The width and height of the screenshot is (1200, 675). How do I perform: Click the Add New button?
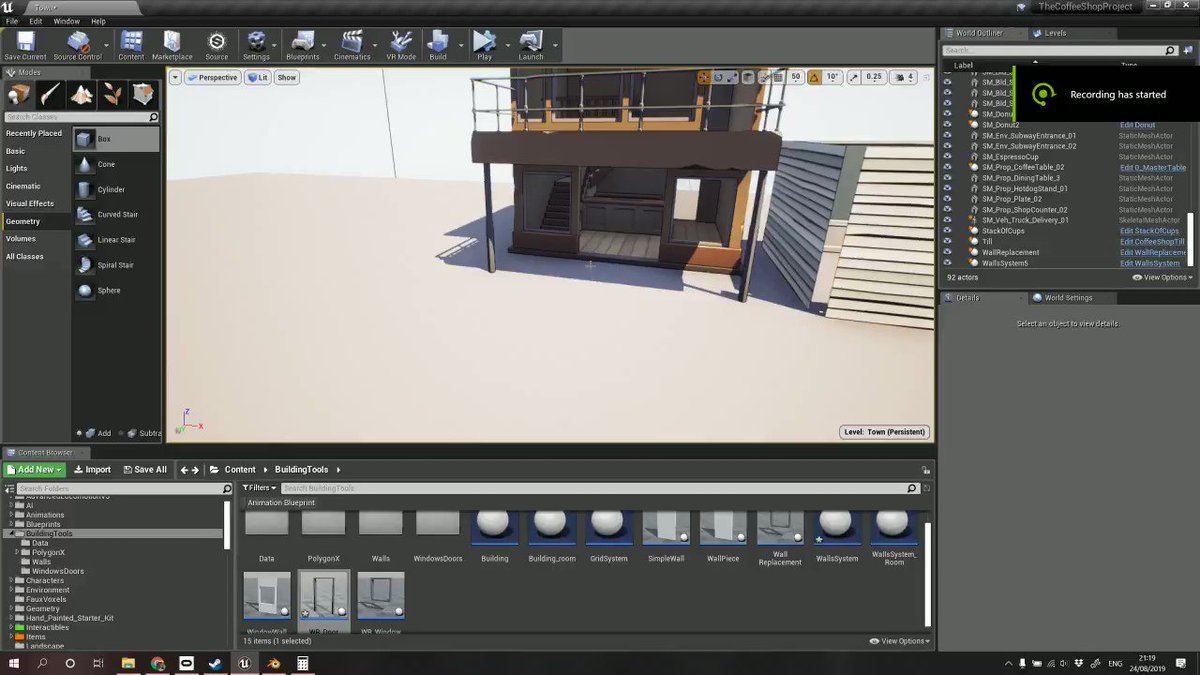(x=35, y=469)
